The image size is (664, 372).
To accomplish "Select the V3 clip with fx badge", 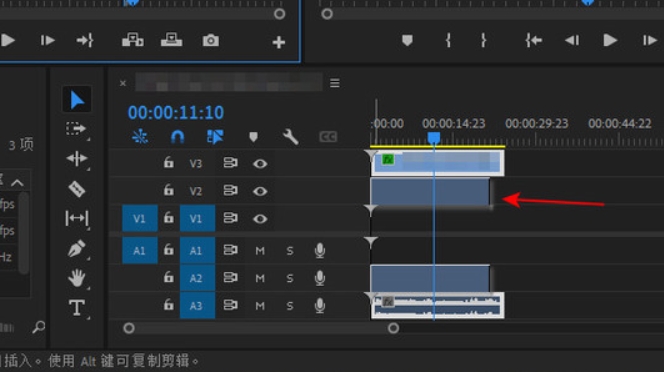I will [437, 163].
